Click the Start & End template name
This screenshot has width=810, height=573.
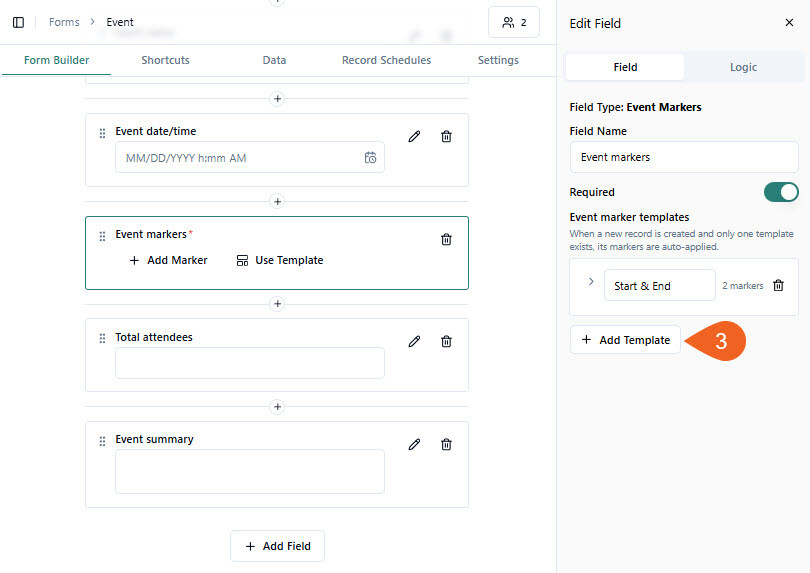click(x=660, y=285)
